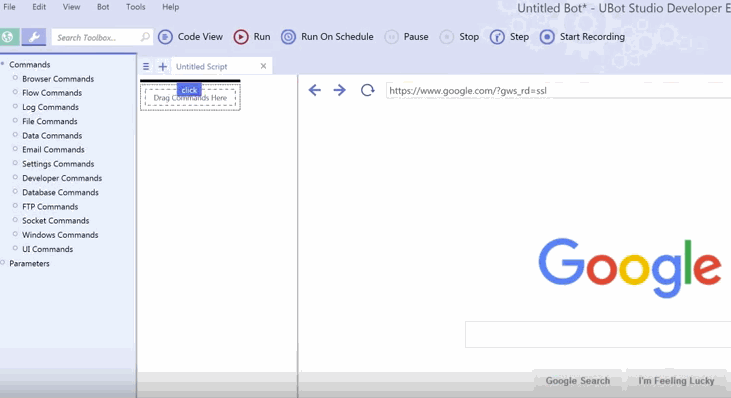Click the Pause button
This screenshot has height=398, width=731.
tap(407, 37)
